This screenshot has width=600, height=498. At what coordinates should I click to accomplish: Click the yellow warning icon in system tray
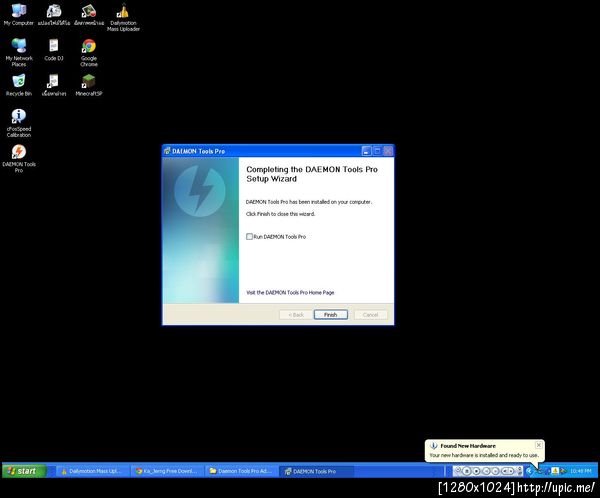click(555, 471)
